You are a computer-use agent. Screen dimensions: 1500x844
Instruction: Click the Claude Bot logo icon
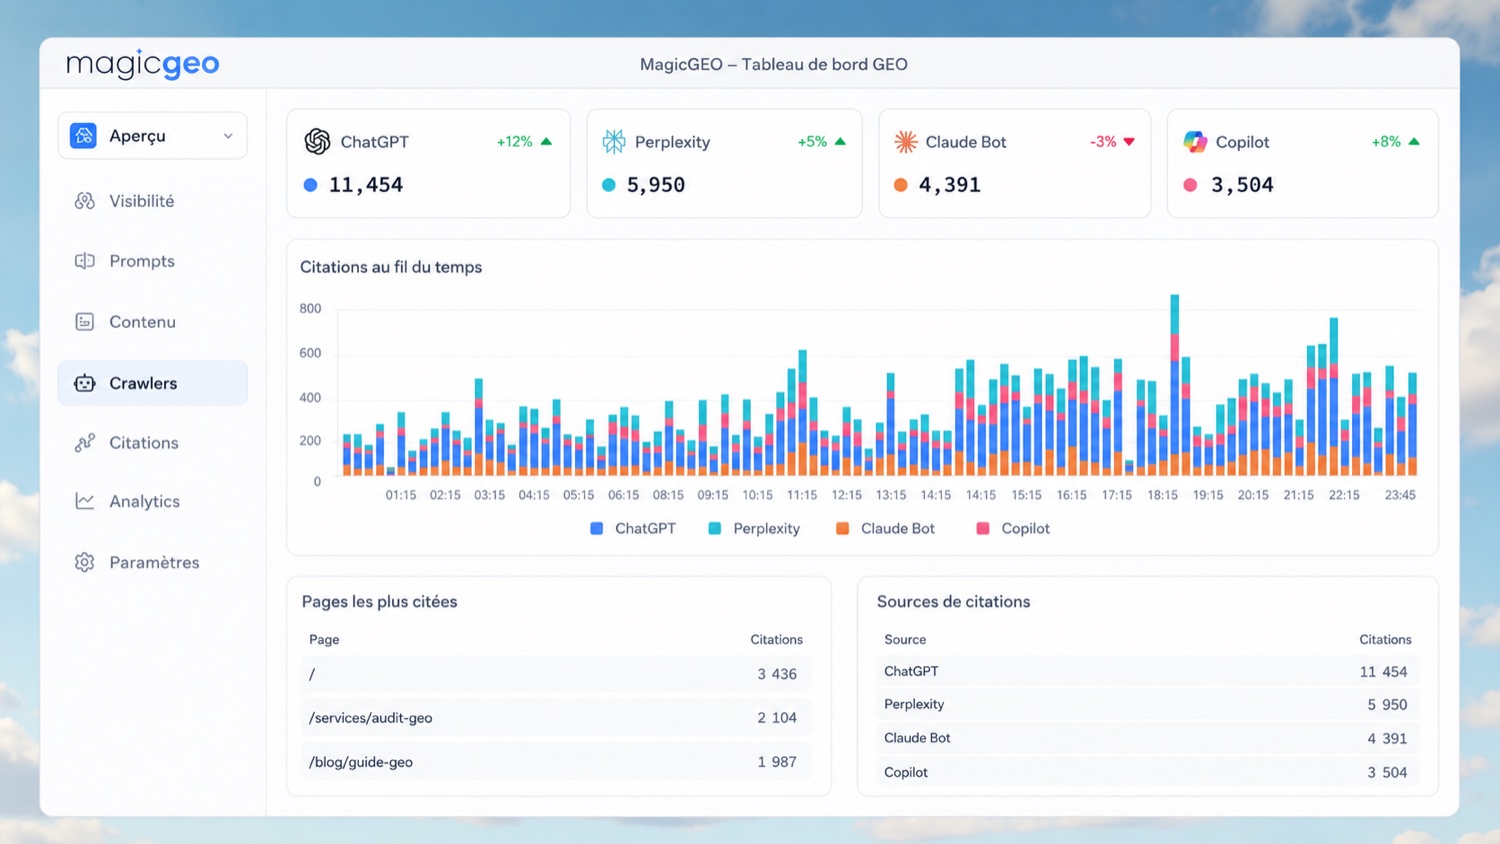coord(906,142)
